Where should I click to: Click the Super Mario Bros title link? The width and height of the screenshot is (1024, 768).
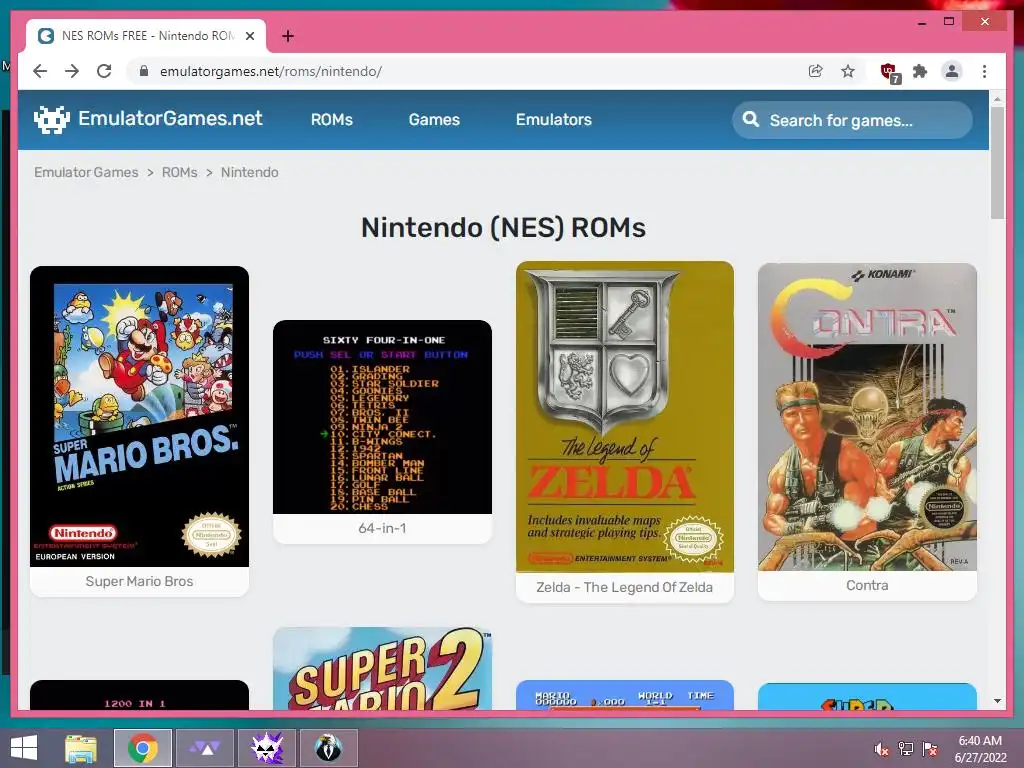[x=139, y=581]
